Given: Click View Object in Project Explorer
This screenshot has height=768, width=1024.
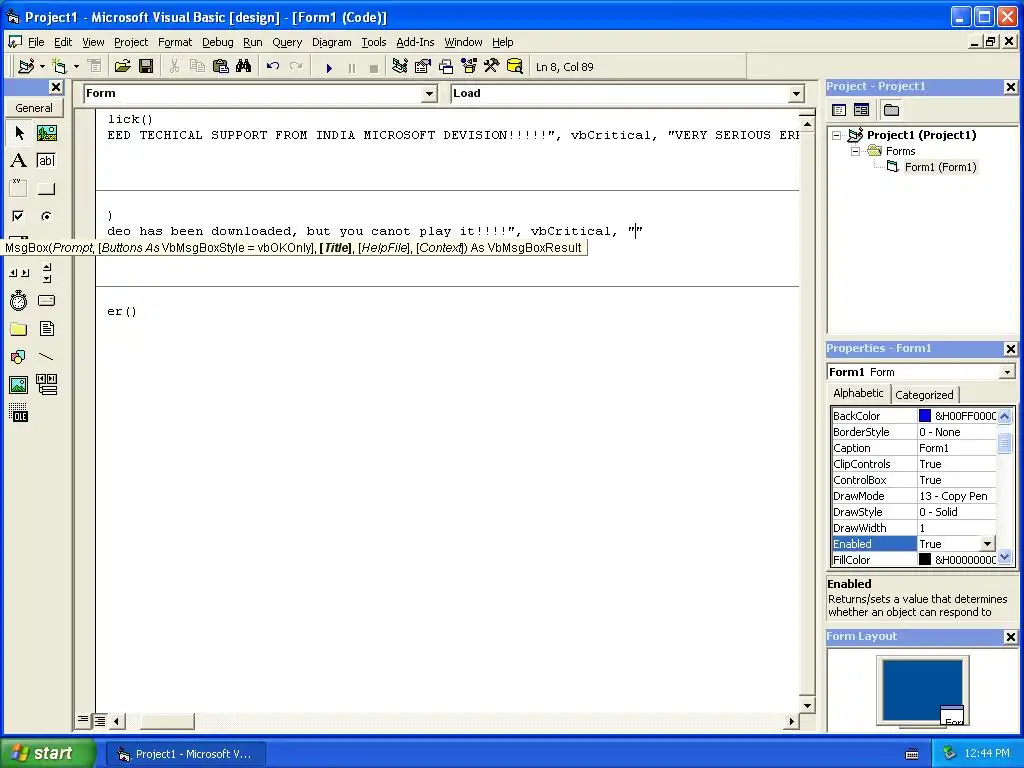Looking at the screenshot, I should click(861, 110).
